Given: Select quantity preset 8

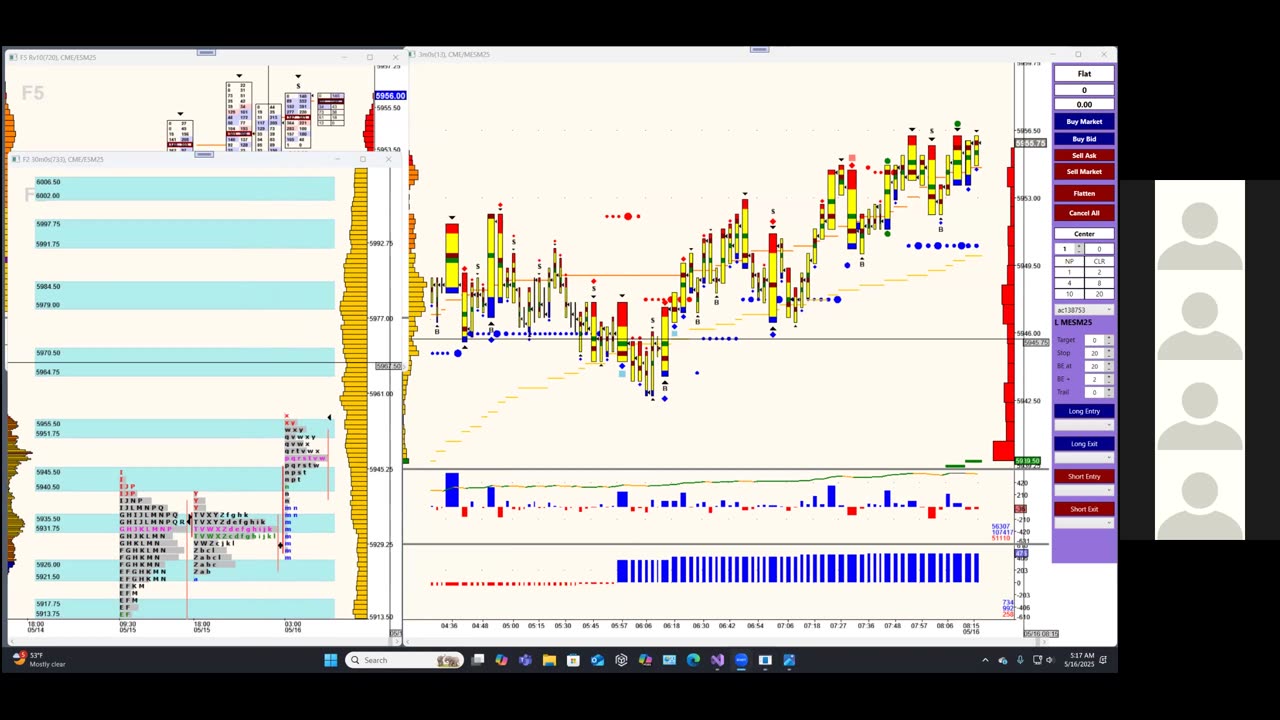Looking at the screenshot, I should [1099, 283].
